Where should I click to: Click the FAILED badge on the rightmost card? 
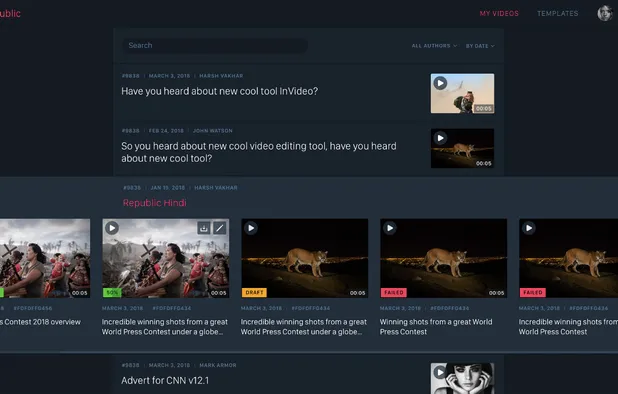(532, 292)
